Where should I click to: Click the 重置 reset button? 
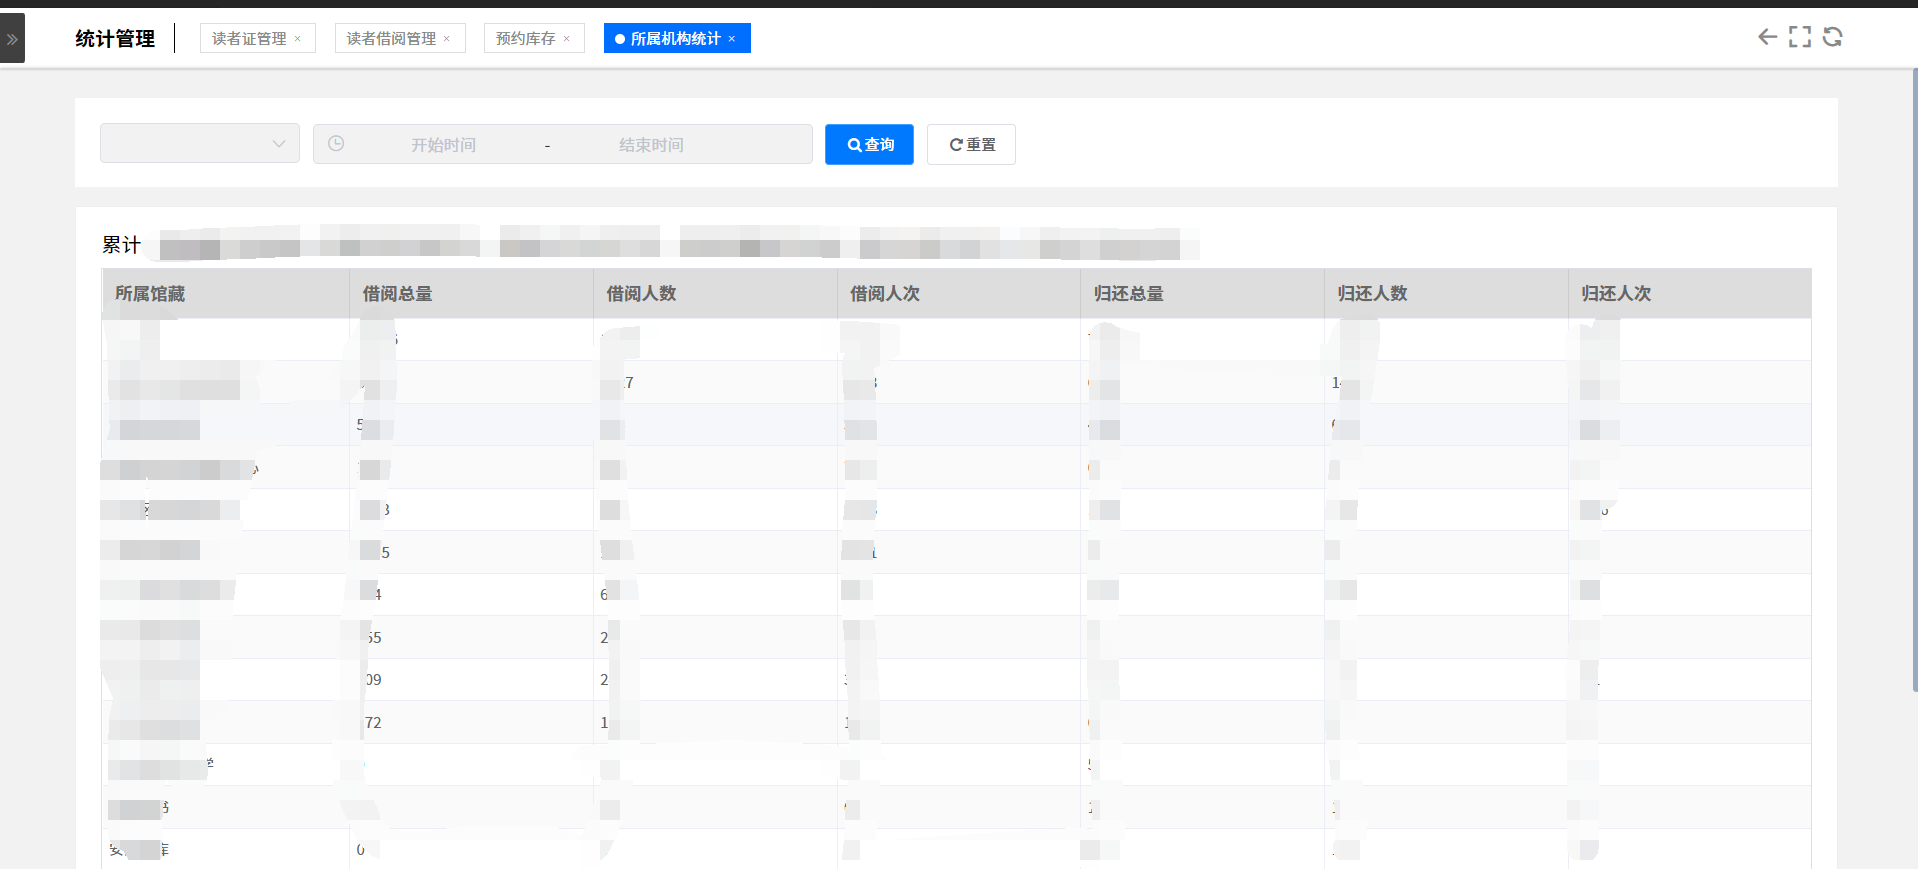click(x=971, y=145)
